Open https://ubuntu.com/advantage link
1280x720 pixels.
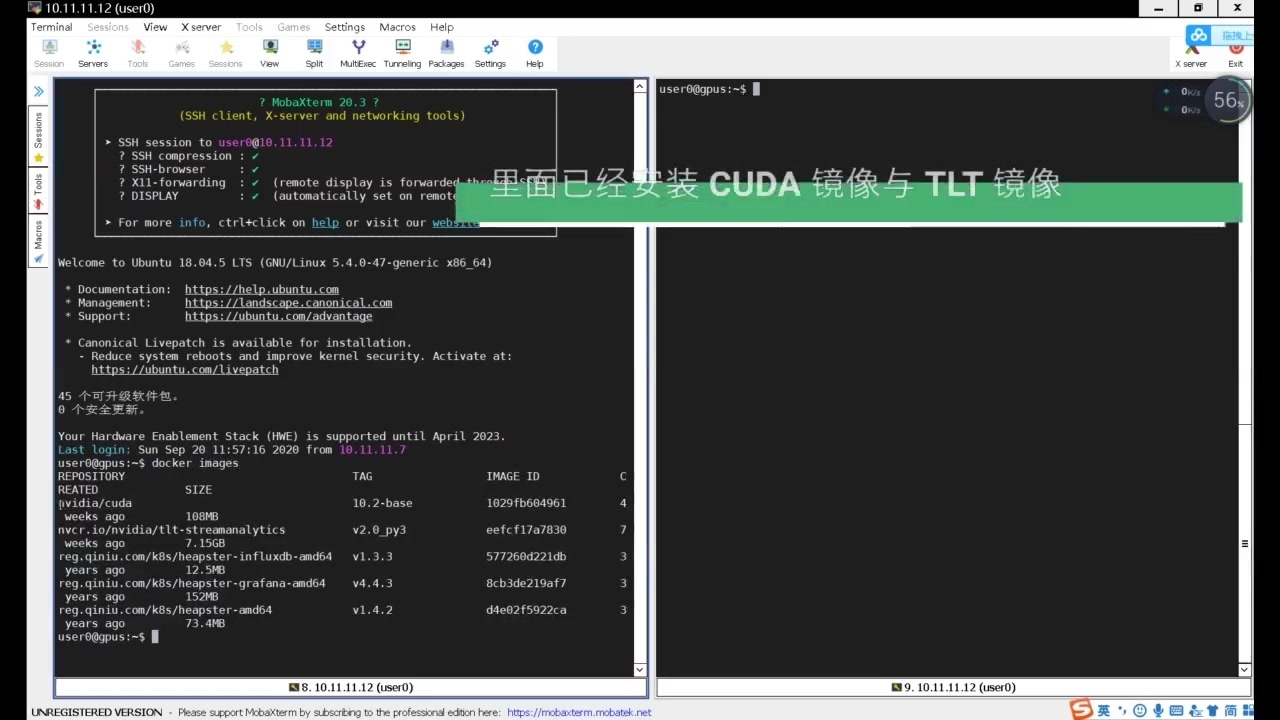(278, 316)
